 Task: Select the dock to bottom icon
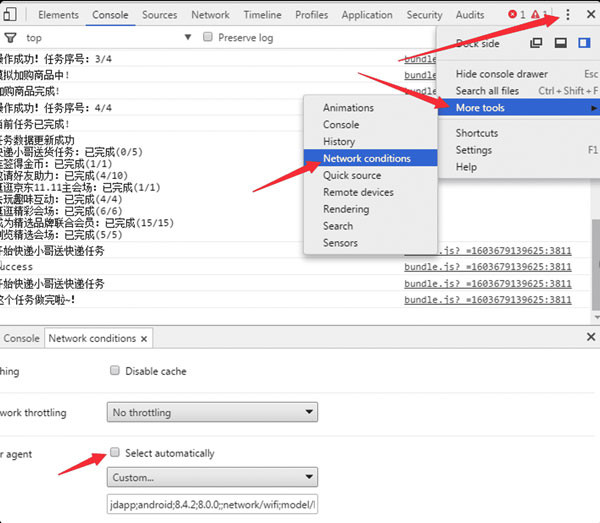pos(561,43)
